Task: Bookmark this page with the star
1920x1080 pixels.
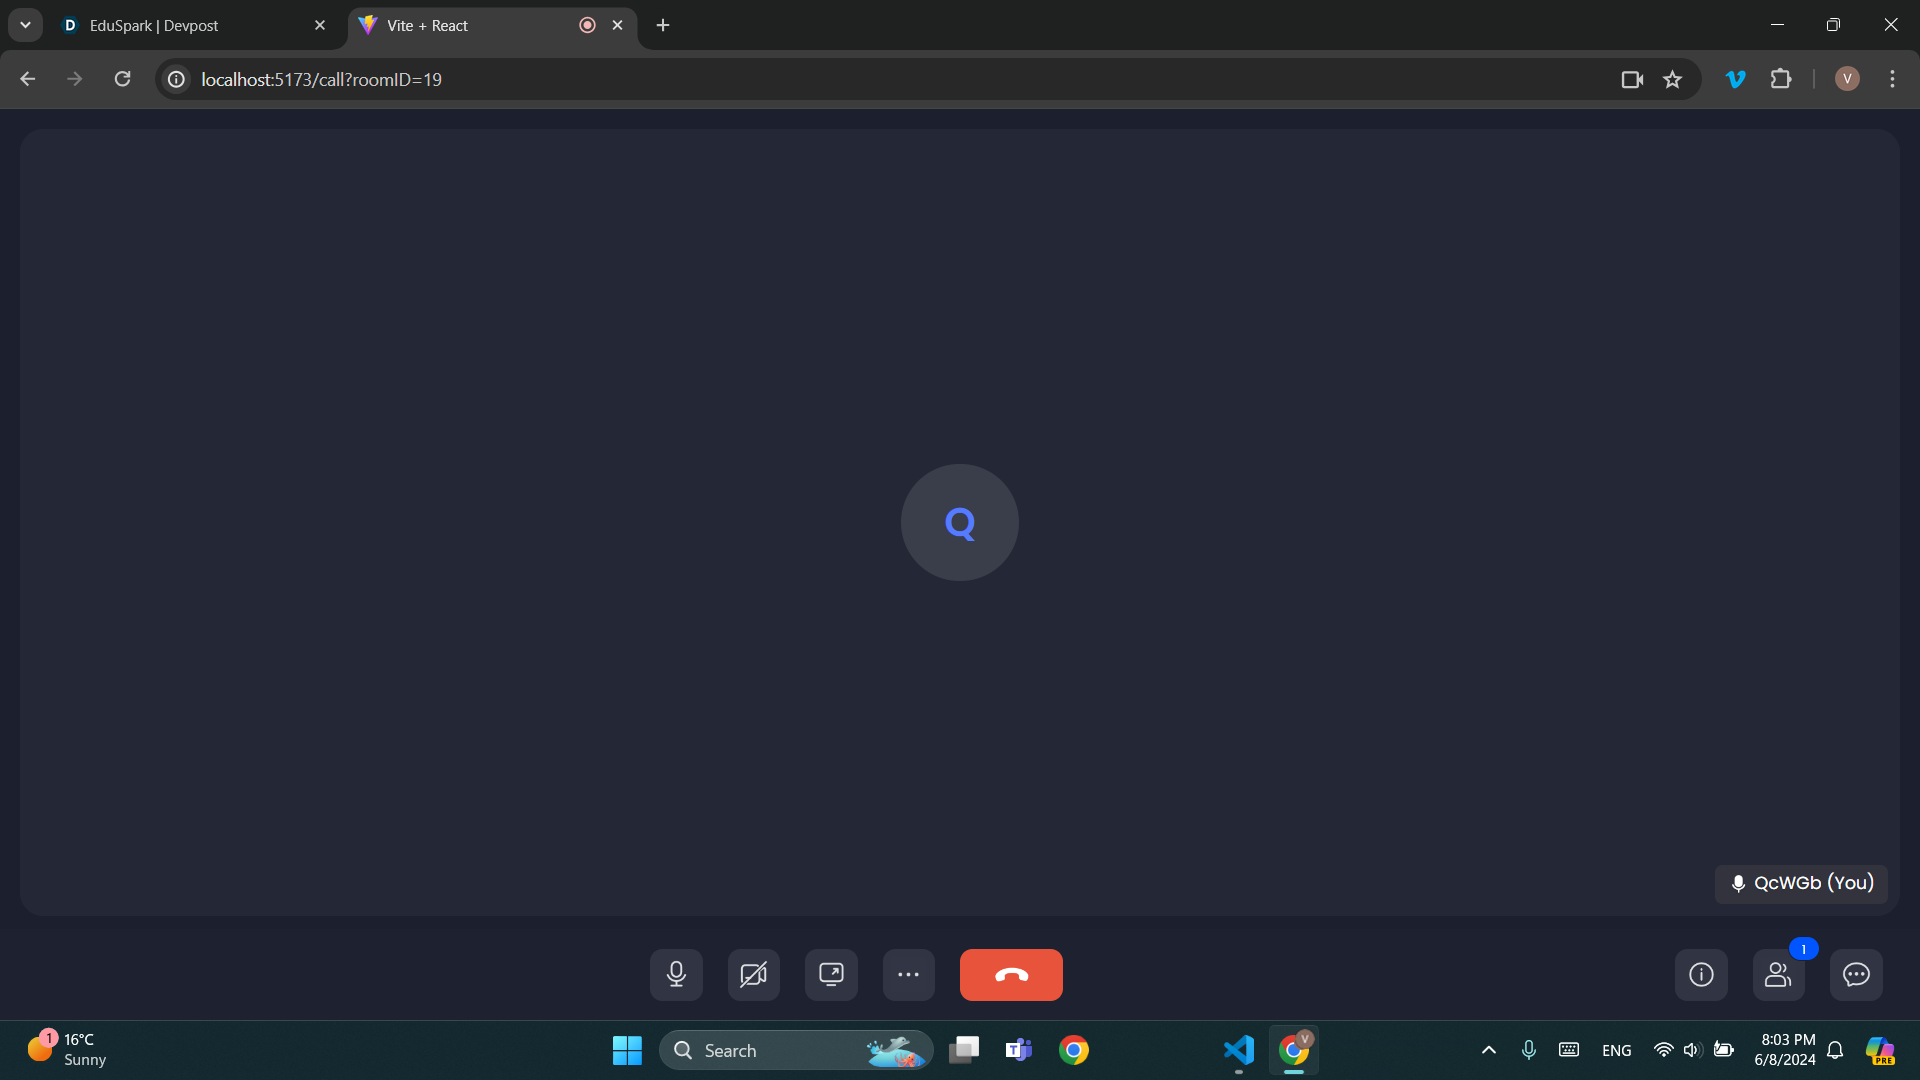Action: [1672, 79]
